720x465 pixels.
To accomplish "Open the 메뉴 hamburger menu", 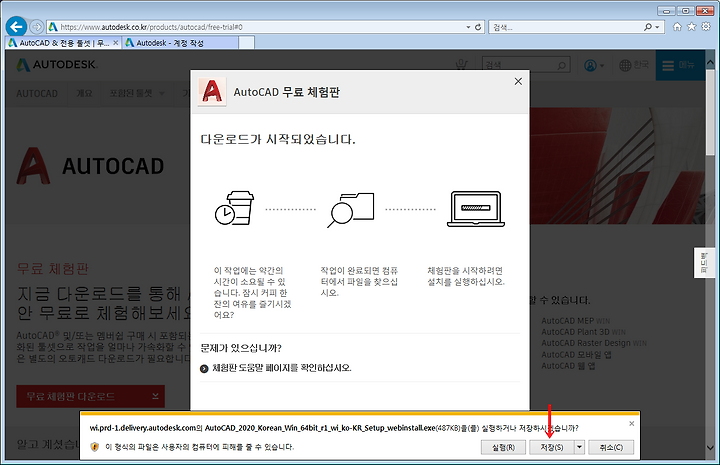I will pyautogui.click(x=679, y=65).
